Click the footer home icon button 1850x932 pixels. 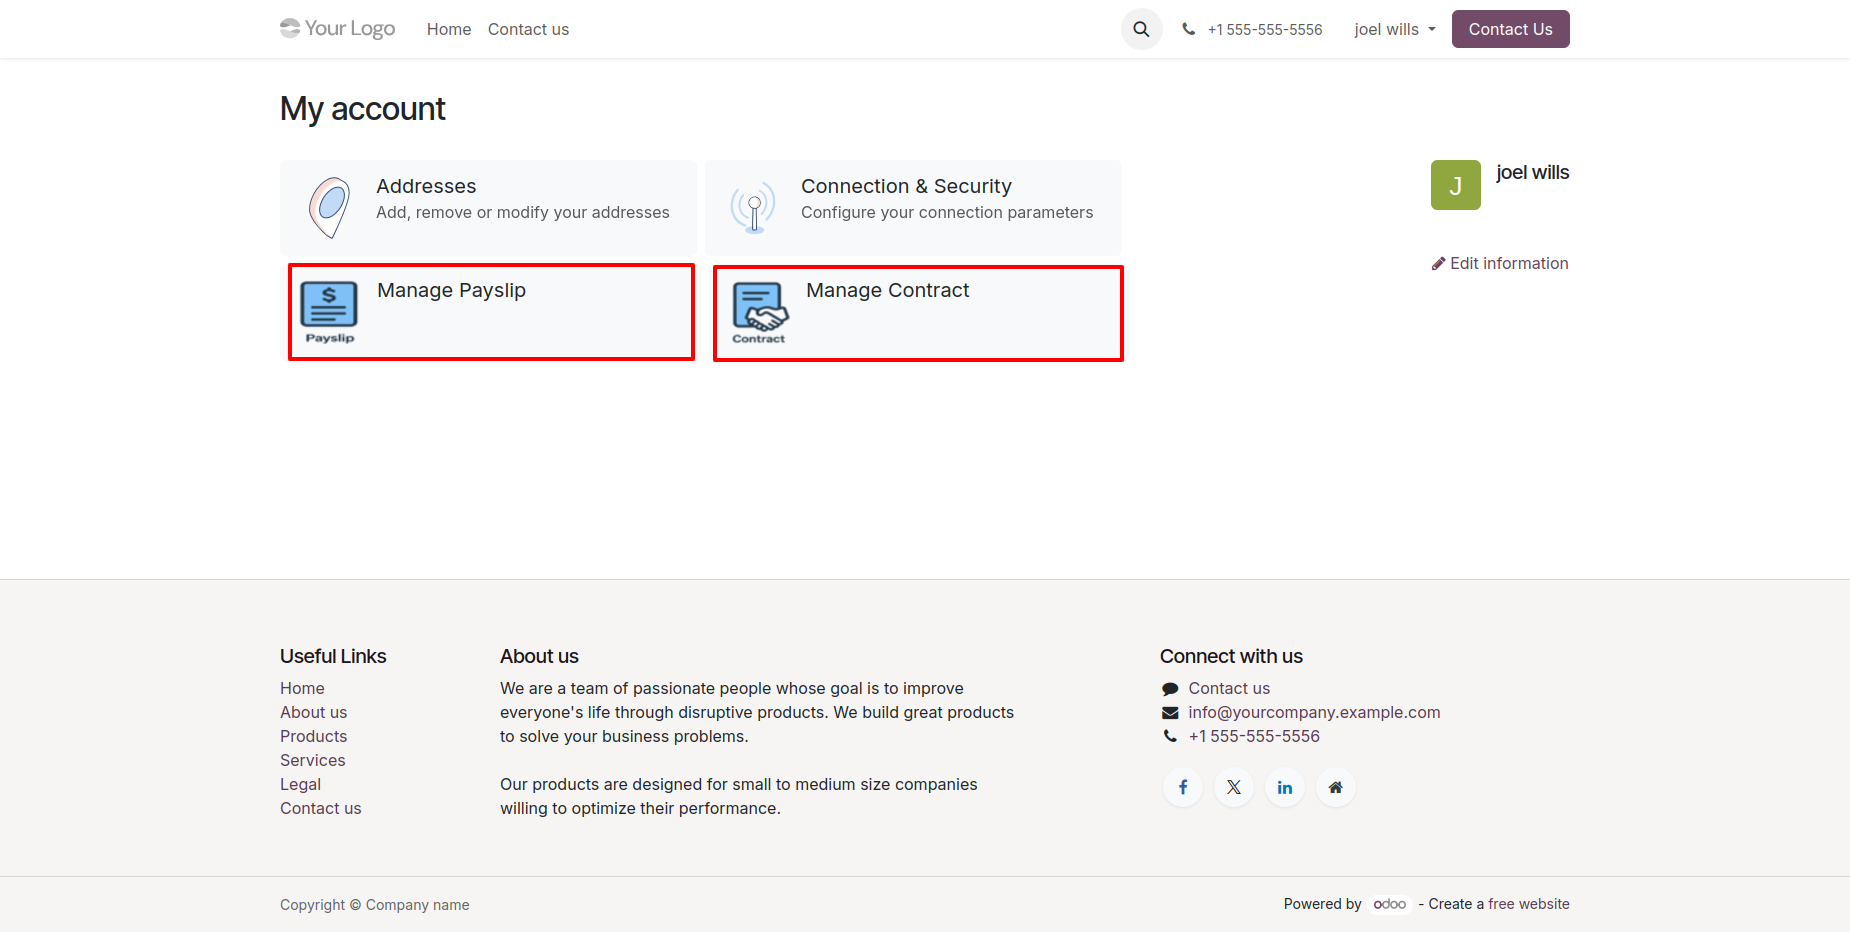point(1335,787)
